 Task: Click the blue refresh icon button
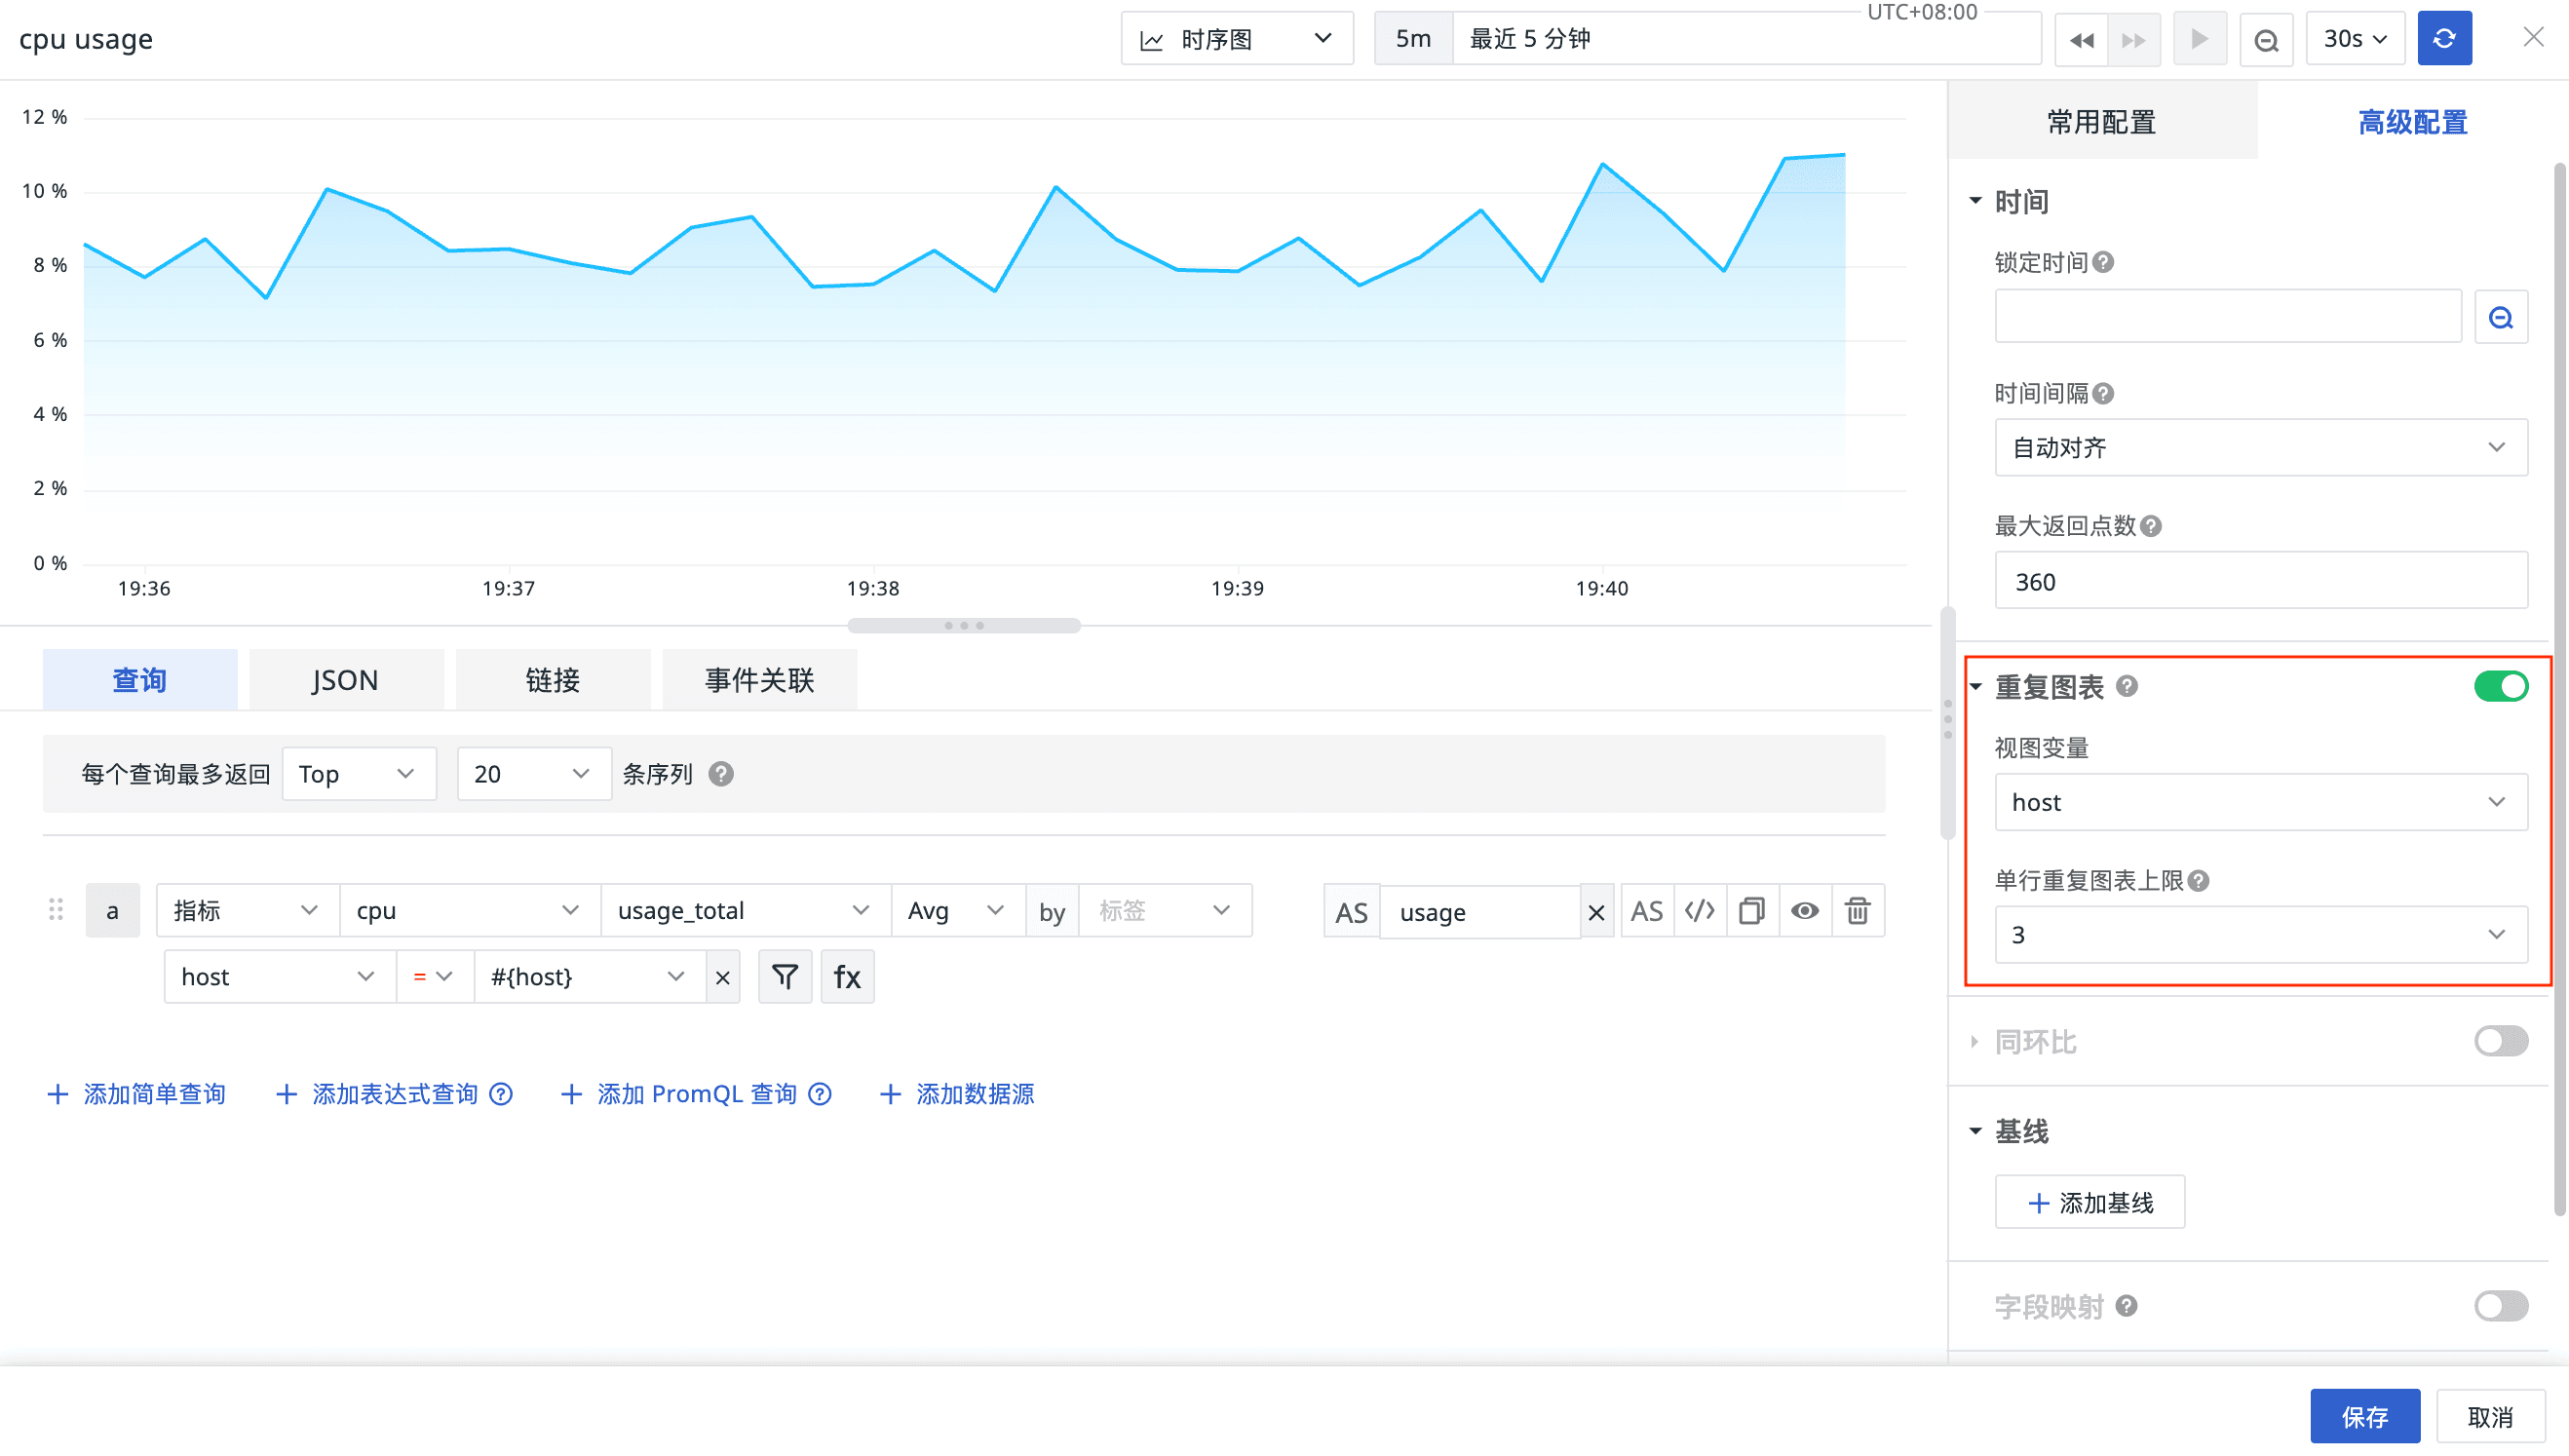[x=2443, y=39]
